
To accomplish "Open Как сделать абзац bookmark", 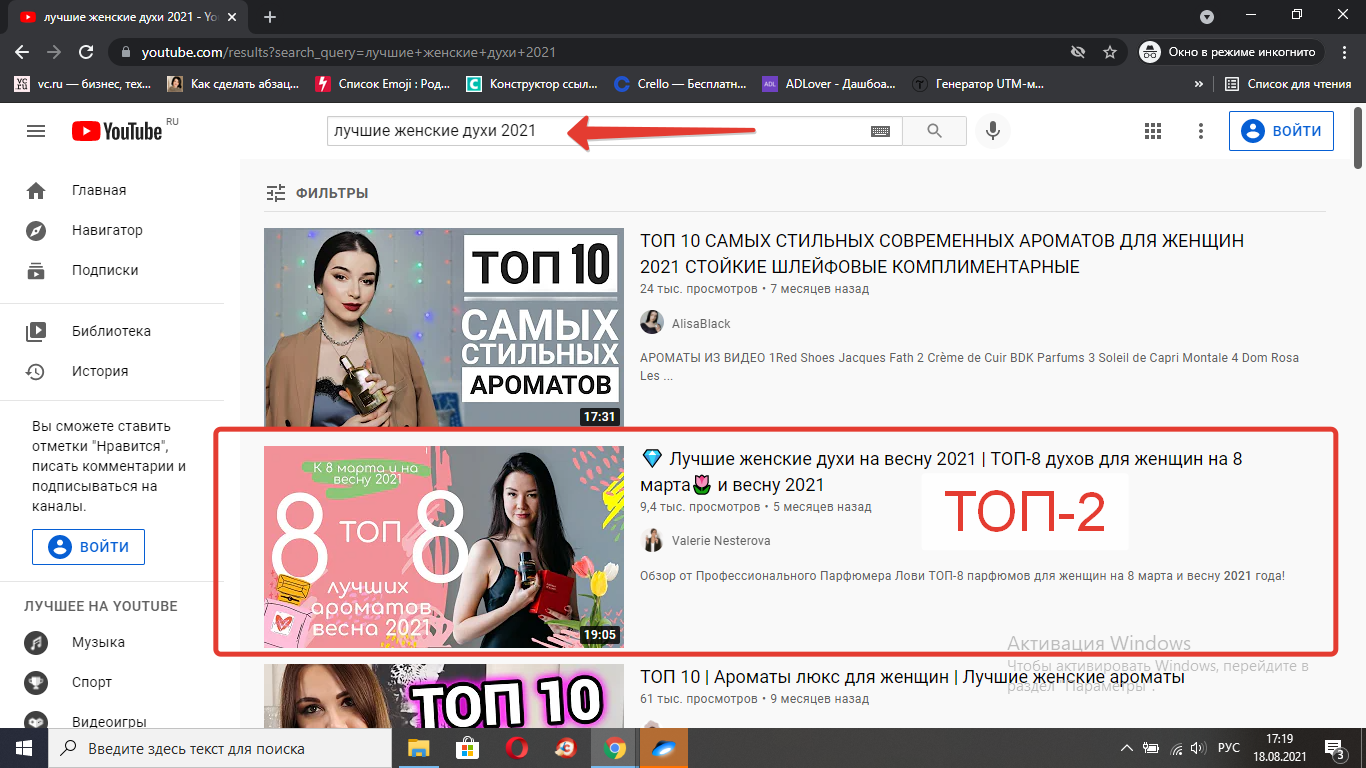I will (232, 84).
